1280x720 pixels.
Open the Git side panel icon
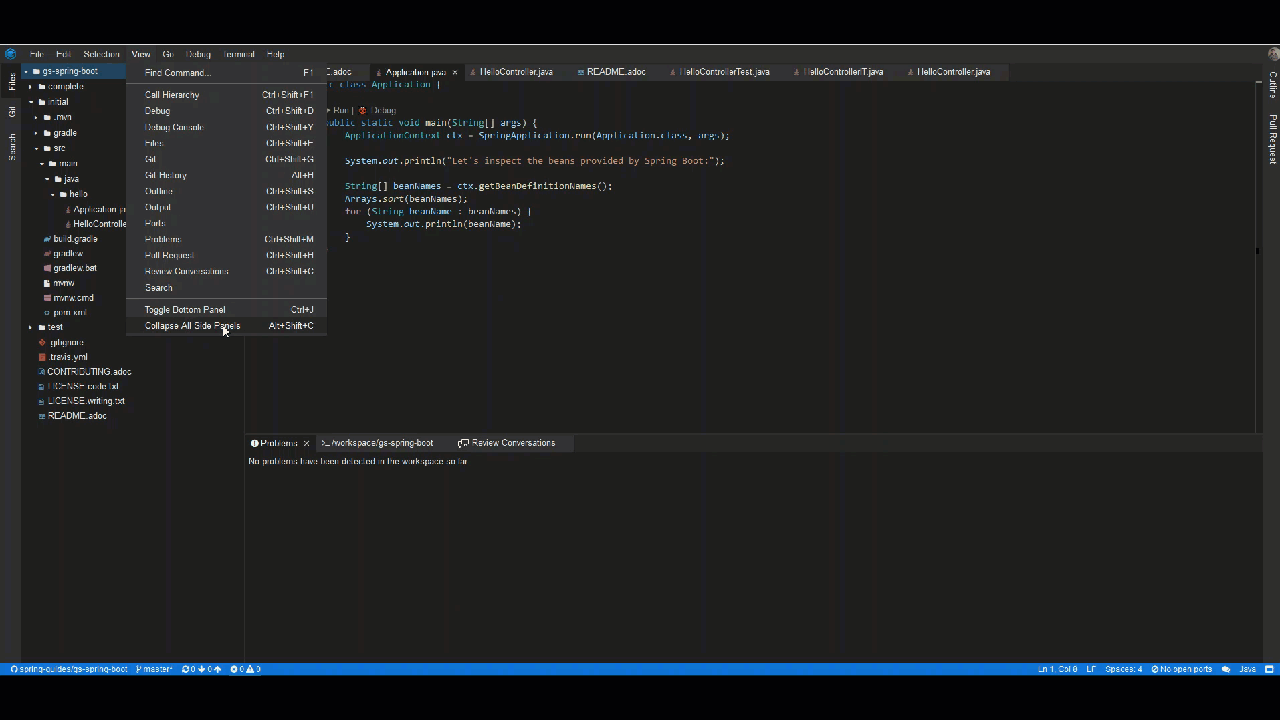(12, 113)
